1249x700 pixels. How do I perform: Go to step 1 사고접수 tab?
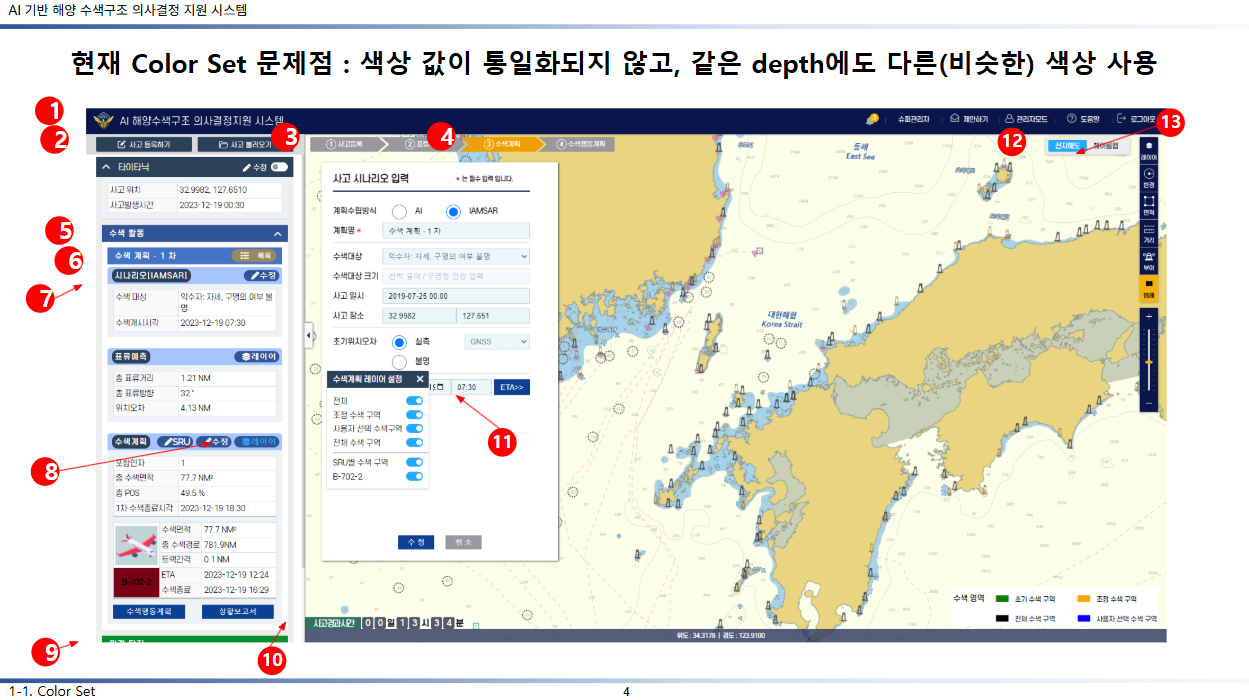click(x=351, y=144)
